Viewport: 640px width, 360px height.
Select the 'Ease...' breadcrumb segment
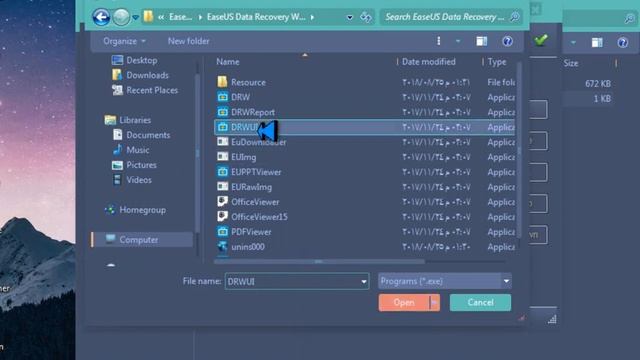[180, 17]
